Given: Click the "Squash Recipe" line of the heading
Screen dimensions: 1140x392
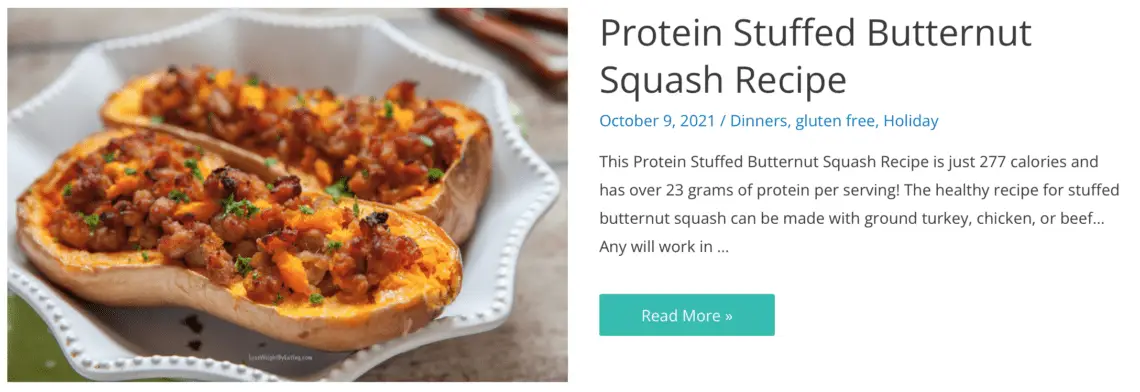Looking at the screenshot, I should [x=723, y=79].
